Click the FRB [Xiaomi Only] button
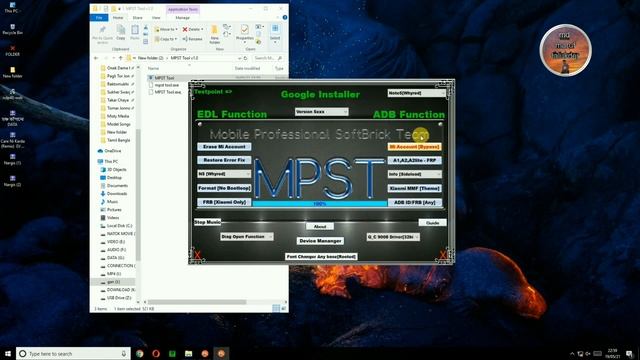Viewport: 640px width, 360px height. tap(224, 202)
